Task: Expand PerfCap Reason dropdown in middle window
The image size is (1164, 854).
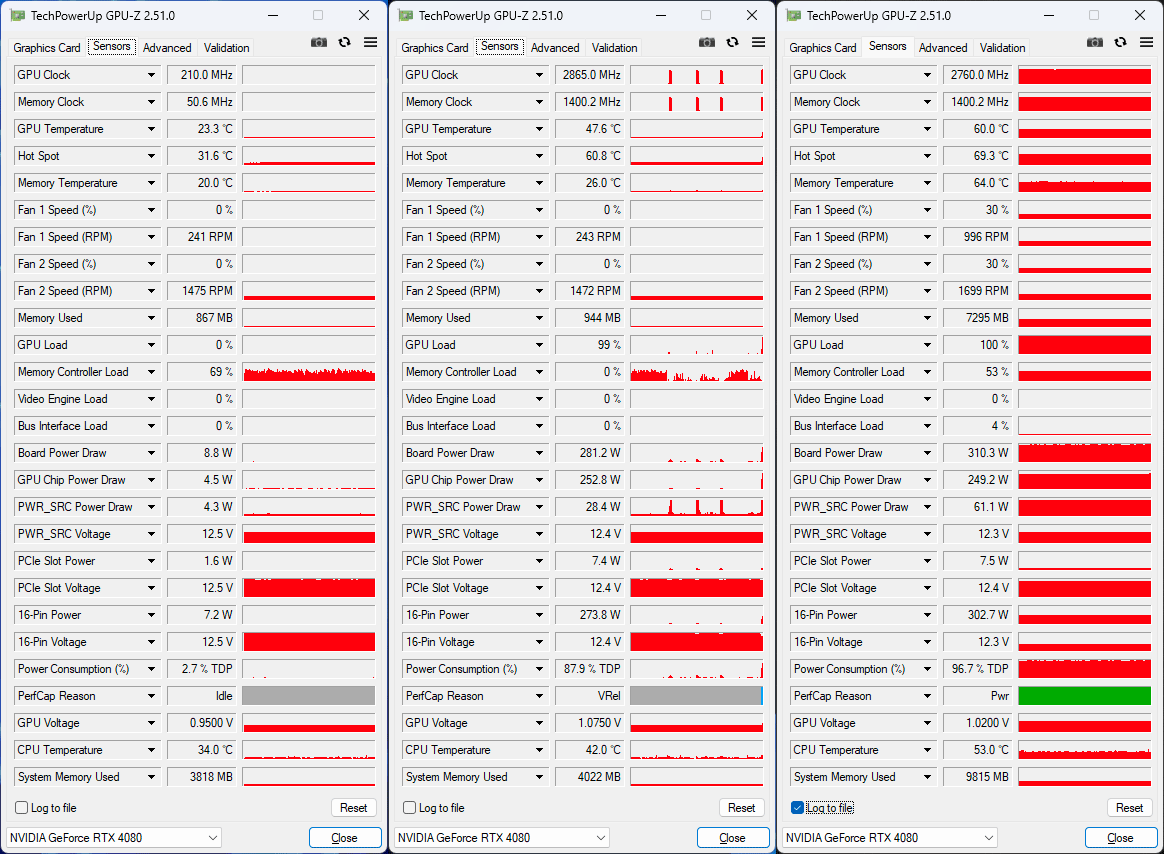Action: (x=540, y=696)
